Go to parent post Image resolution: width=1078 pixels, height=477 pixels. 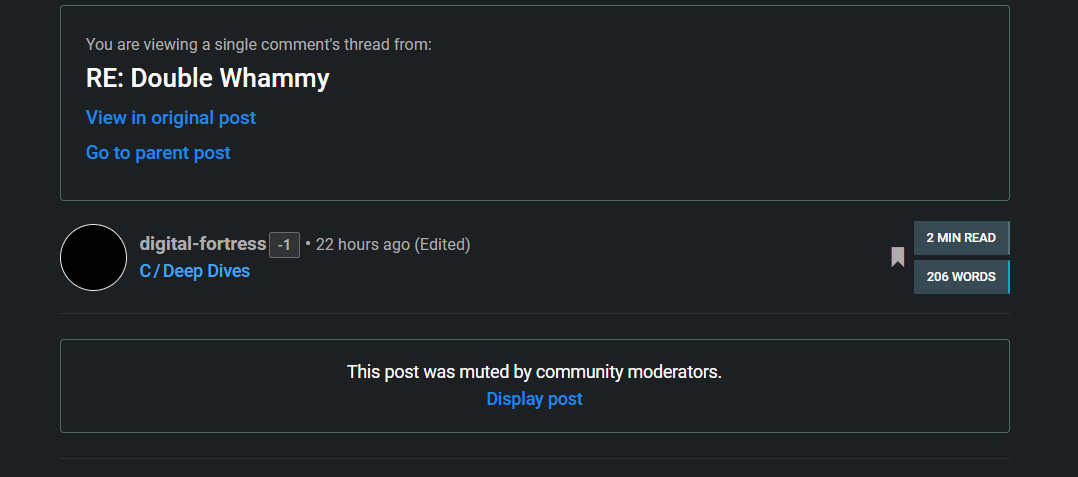158,153
